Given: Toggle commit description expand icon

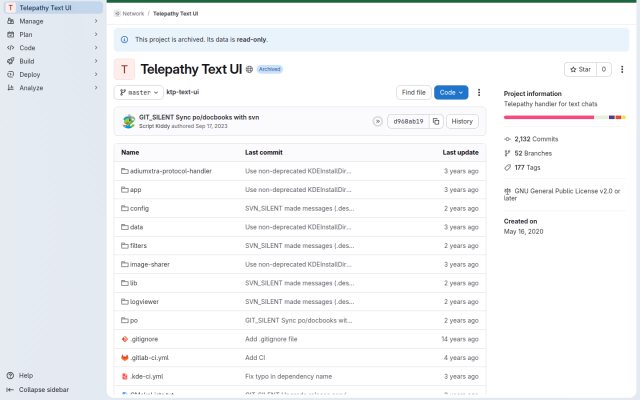Looking at the screenshot, I should click(378, 122).
